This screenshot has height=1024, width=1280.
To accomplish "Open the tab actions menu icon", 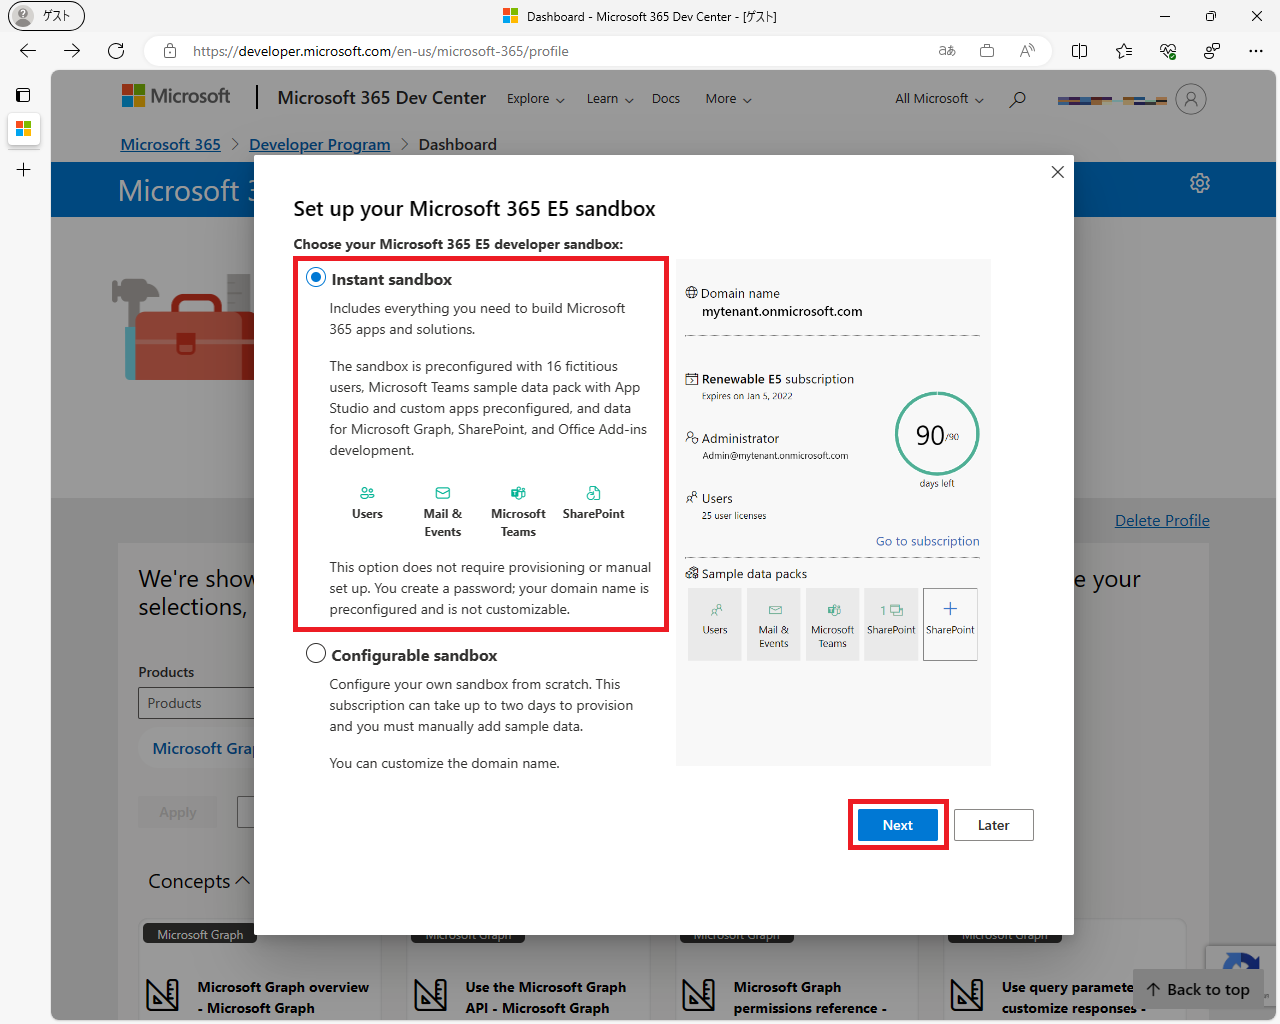I will (23, 95).
